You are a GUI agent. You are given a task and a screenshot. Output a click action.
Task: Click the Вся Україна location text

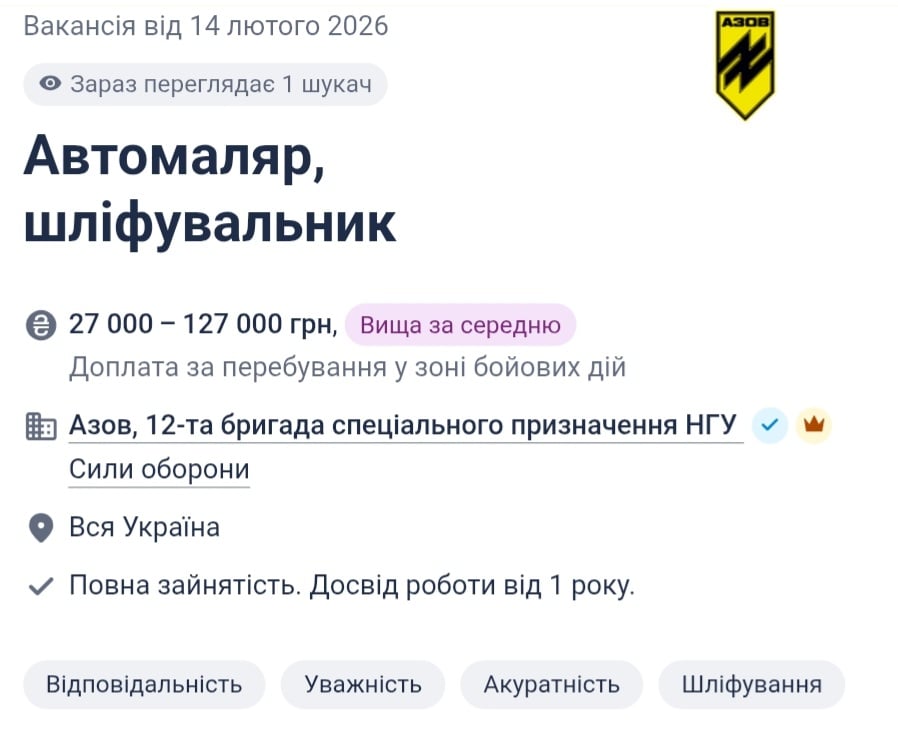(x=144, y=527)
